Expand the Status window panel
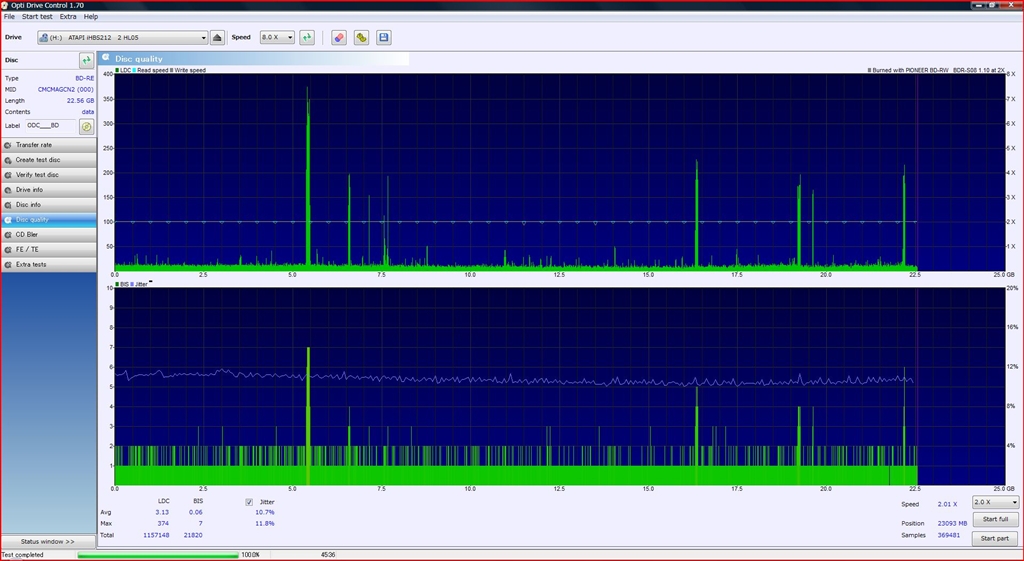Screen dimensions: 1024x561 [x=48, y=541]
